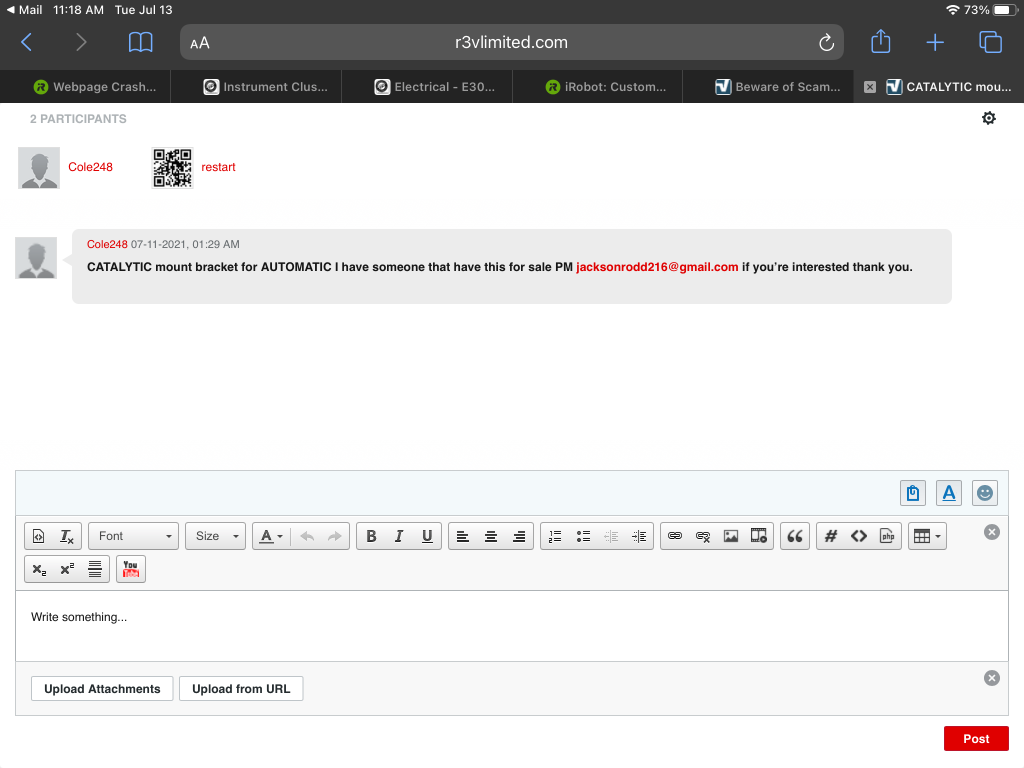
Task: Switch to the Beware of Scam tab
Action: [x=778, y=87]
